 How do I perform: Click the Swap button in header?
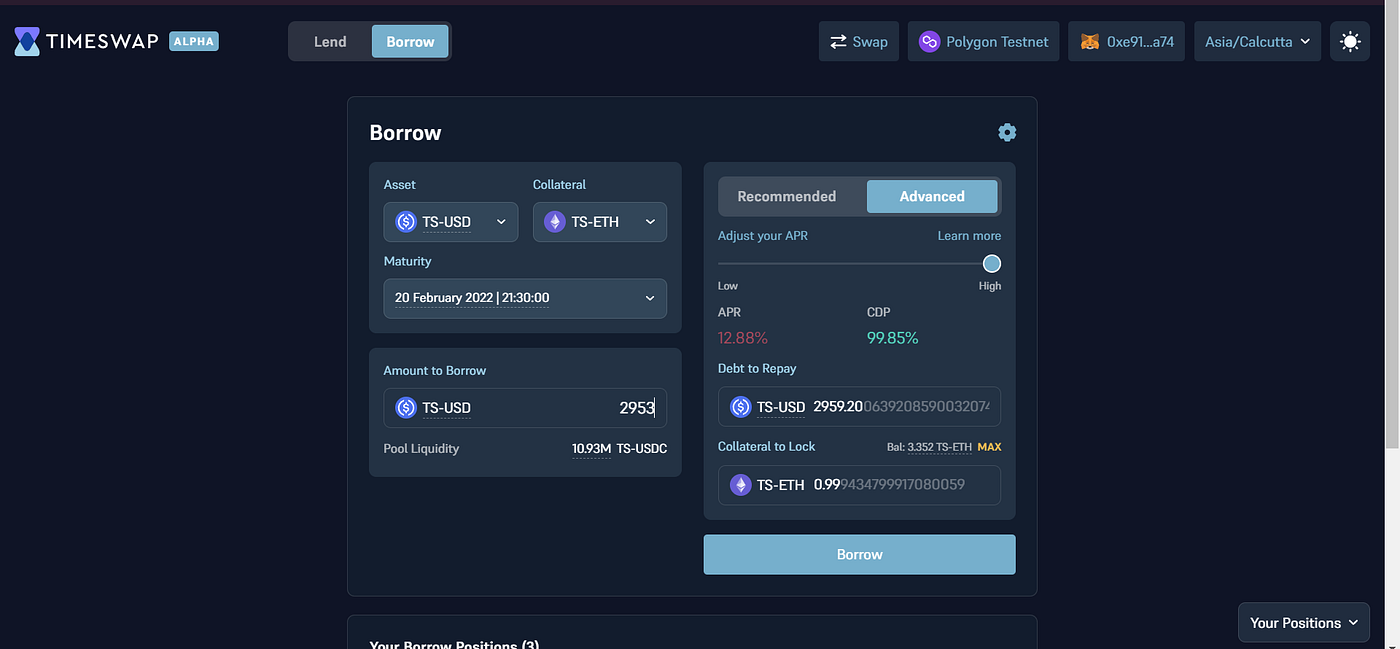click(859, 42)
